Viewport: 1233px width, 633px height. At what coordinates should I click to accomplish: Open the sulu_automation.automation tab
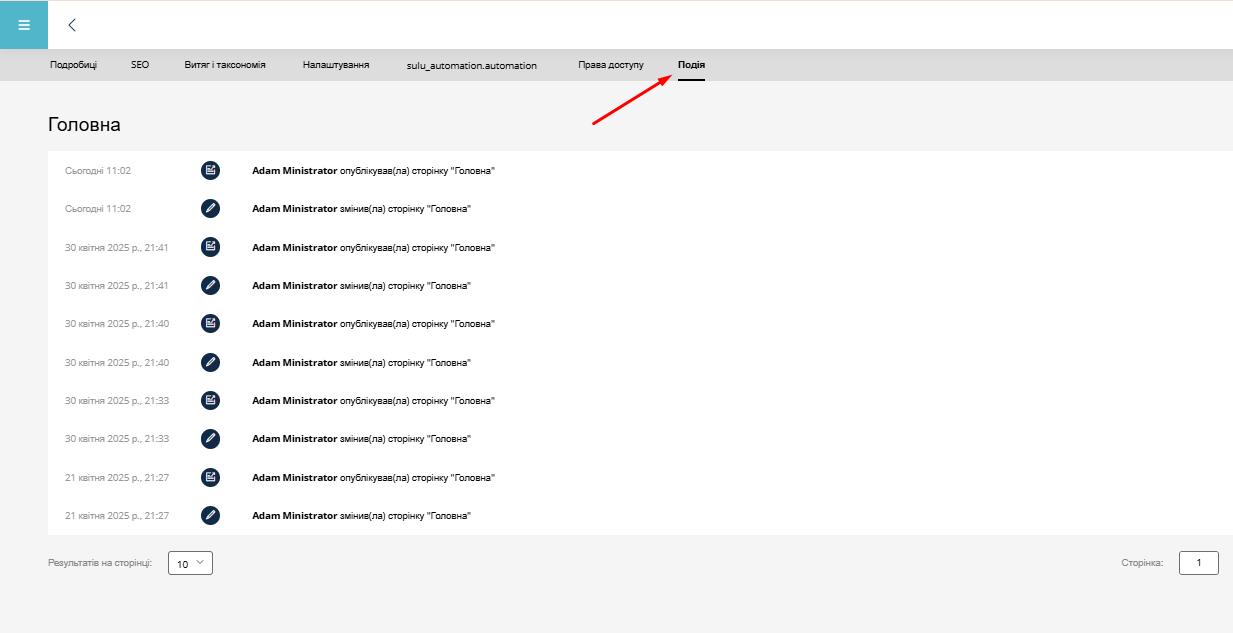(x=472, y=65)
